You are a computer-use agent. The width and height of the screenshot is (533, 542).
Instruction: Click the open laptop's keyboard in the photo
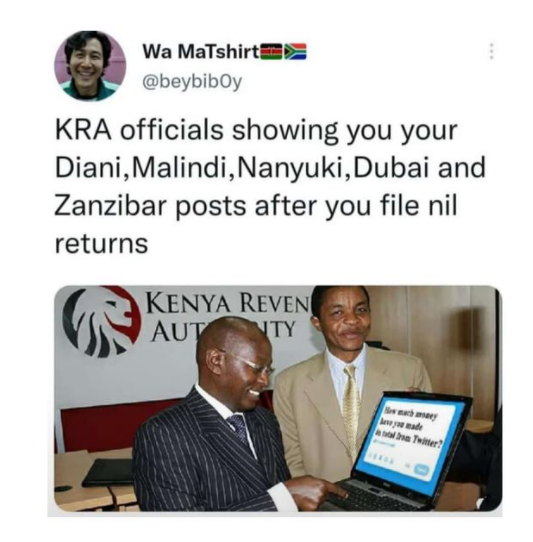coord(371,496)
